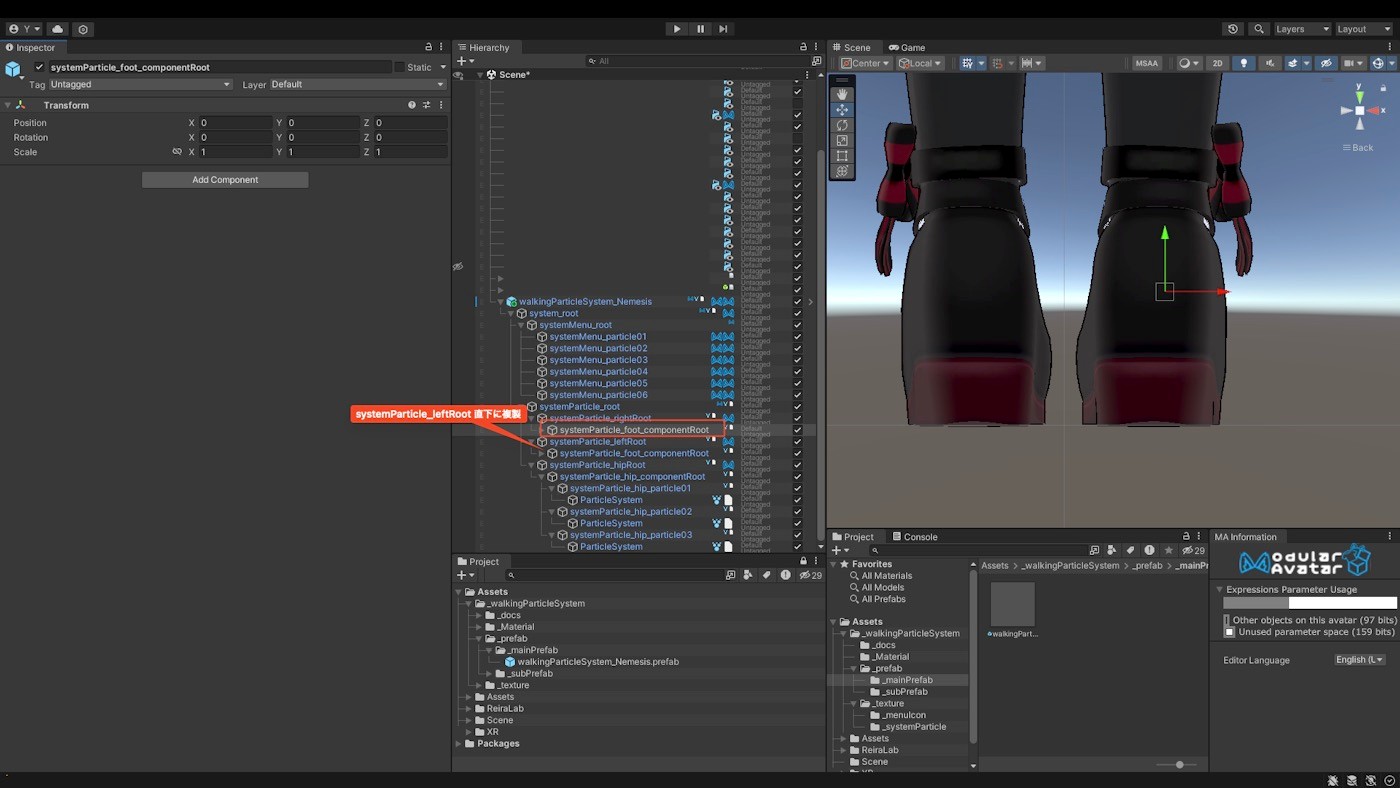The width and height of the screenshot is (1400, 788).
Task: Collapse the systemParticle_hipRoot tree node
Action: point(531,465)
